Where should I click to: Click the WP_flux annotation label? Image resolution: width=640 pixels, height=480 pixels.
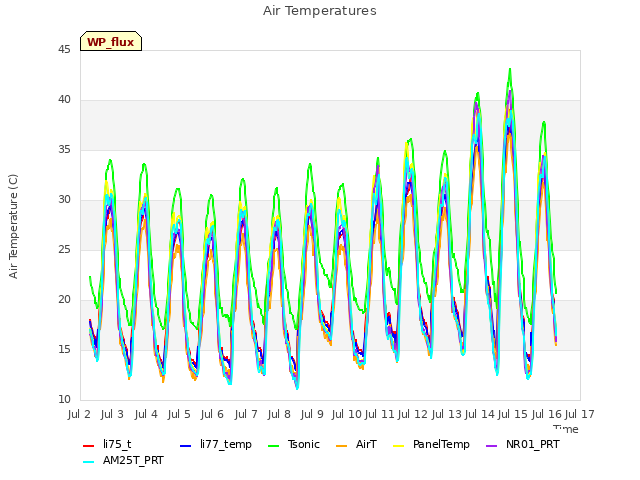point(111,41)
